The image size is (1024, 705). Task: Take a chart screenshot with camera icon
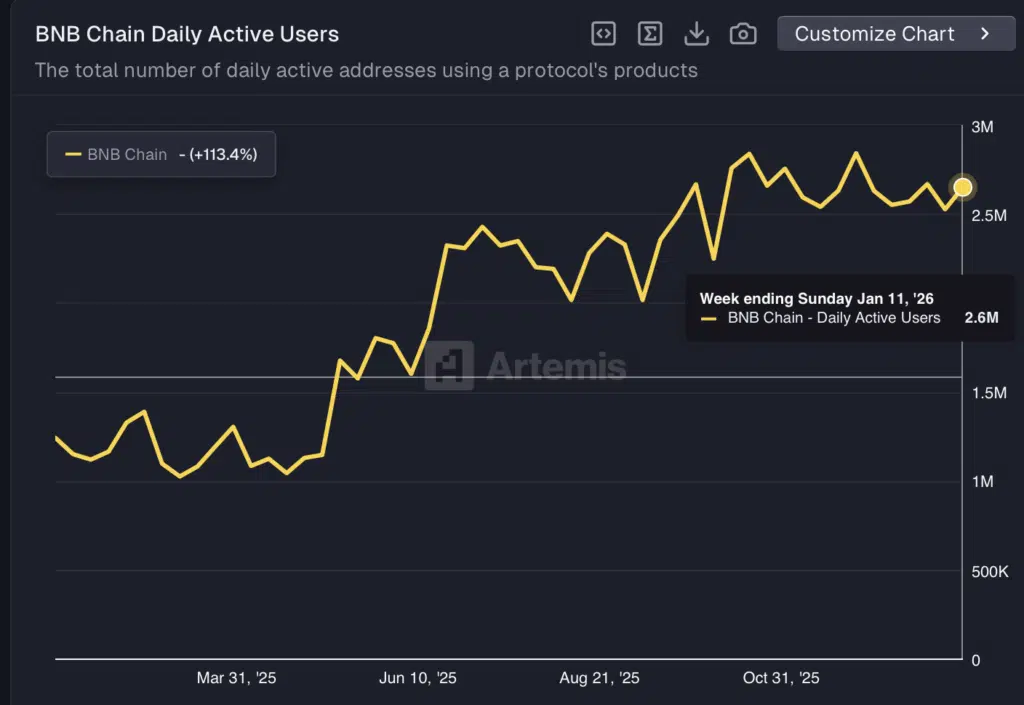tap(743, 34)
